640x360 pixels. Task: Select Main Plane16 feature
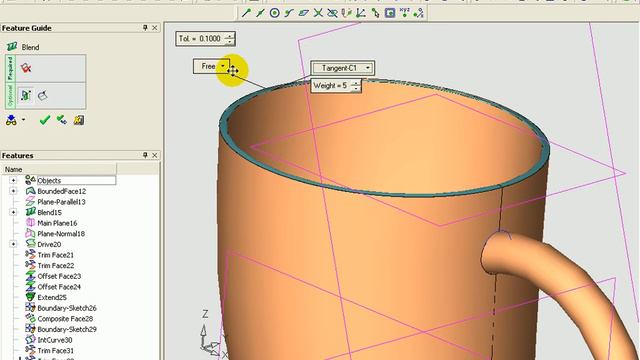pyautogui.click(x=57, y=223)
